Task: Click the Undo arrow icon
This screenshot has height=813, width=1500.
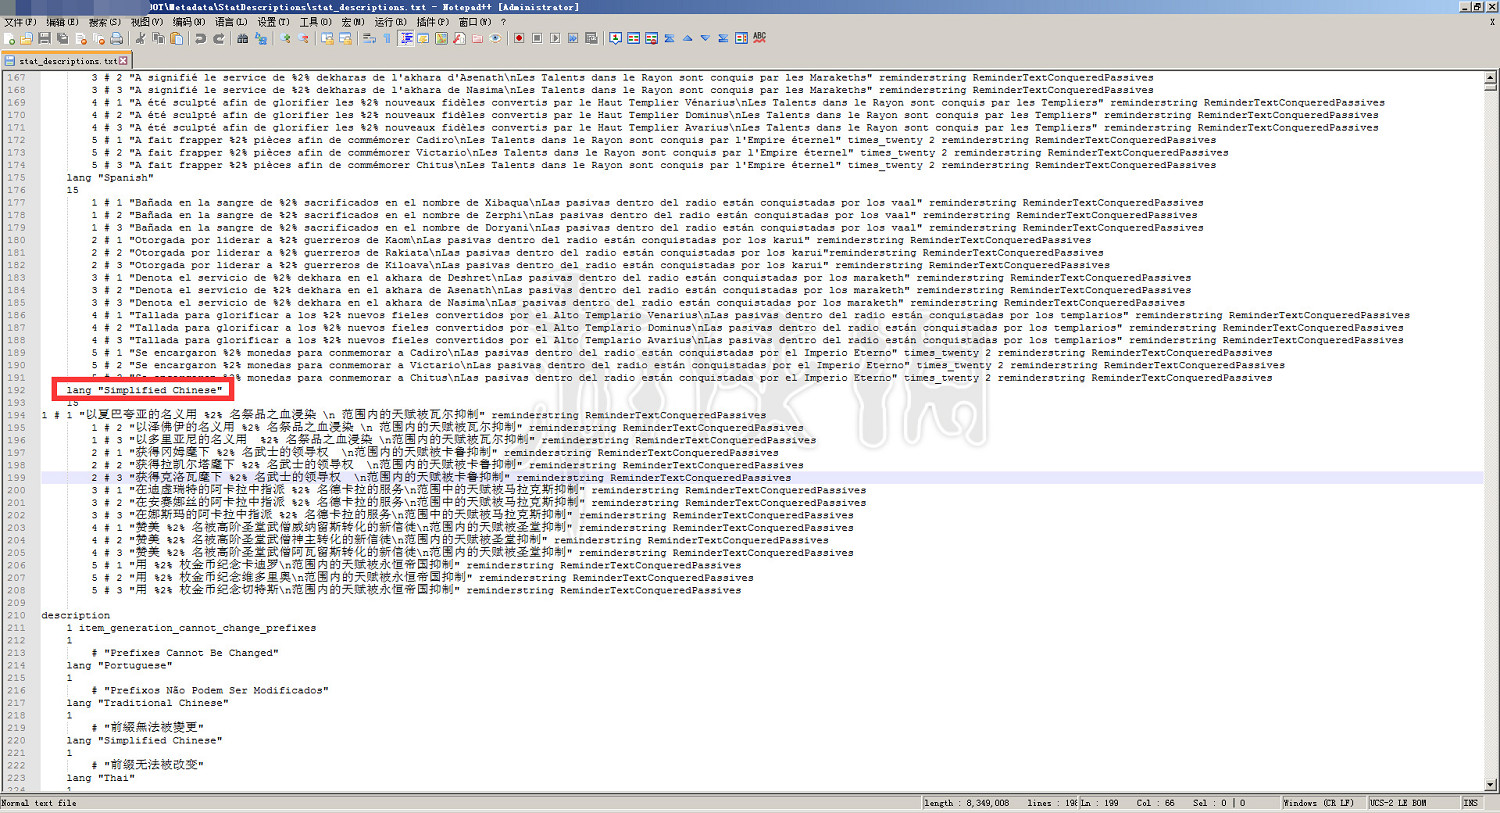Action: [x=200, y=39]
